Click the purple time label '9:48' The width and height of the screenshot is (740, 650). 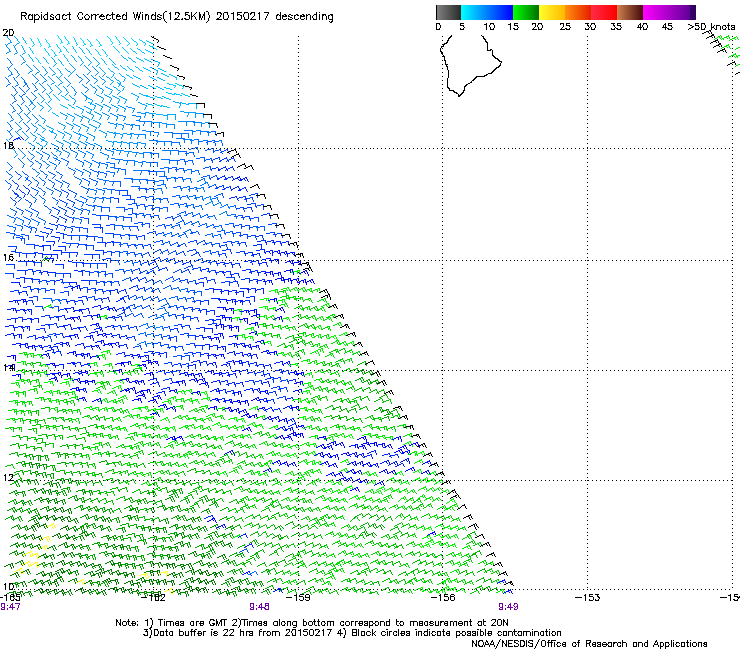[260, 607]
